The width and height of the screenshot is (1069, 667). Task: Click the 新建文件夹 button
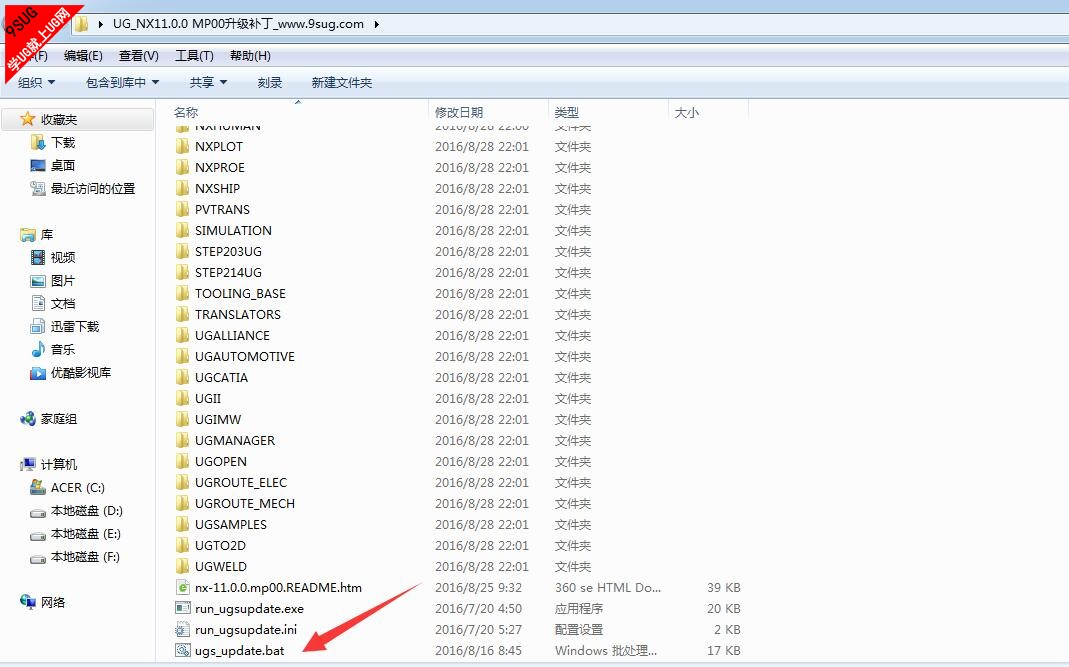[x=342, y=83]
